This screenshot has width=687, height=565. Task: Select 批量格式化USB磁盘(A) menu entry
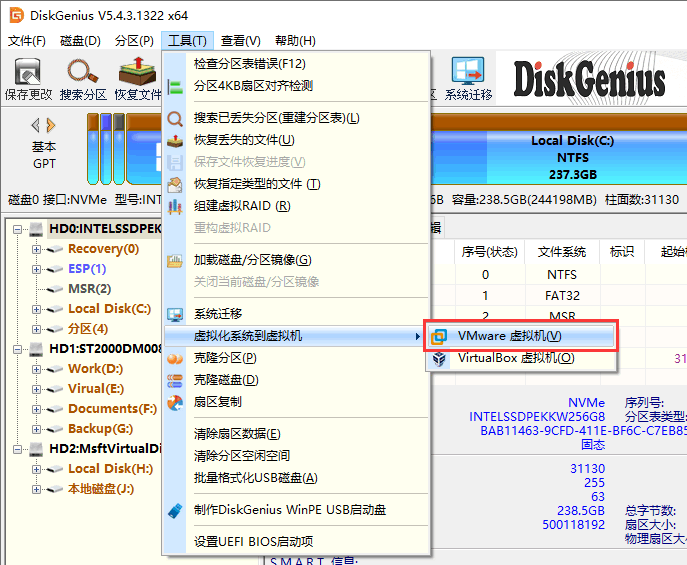tap(296, 478)
